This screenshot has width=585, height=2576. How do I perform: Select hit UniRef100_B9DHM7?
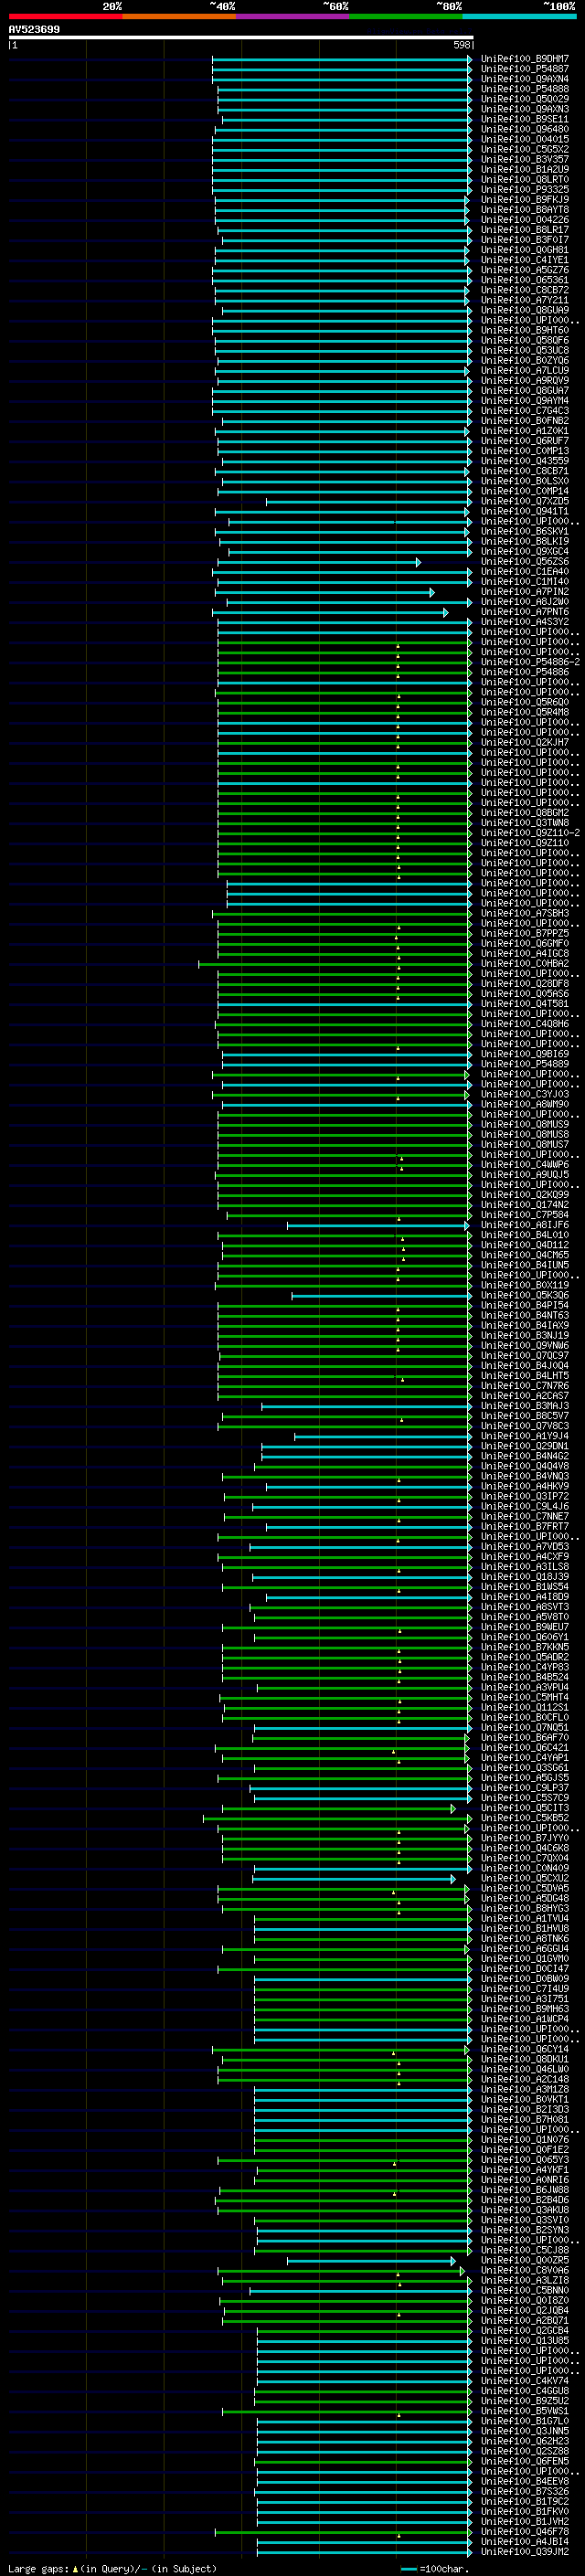pos(525,59)
